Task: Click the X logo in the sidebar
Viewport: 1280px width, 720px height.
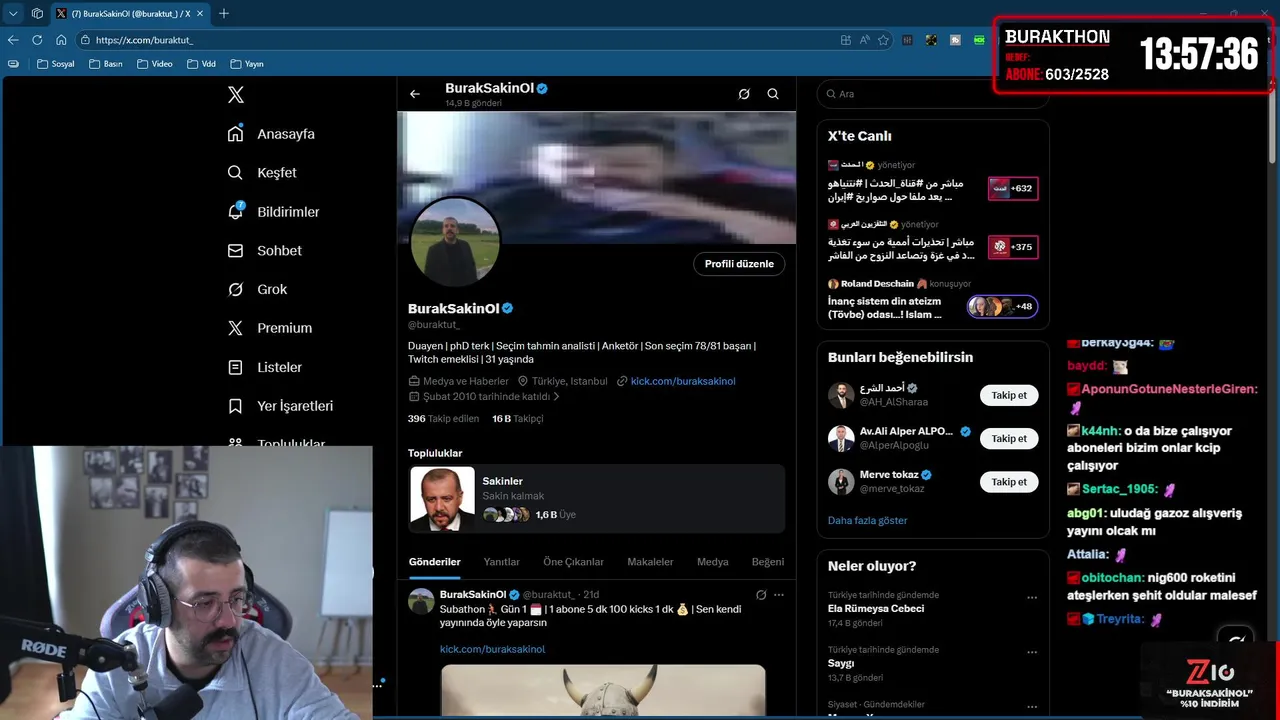Action: click(x=236, y=95)
